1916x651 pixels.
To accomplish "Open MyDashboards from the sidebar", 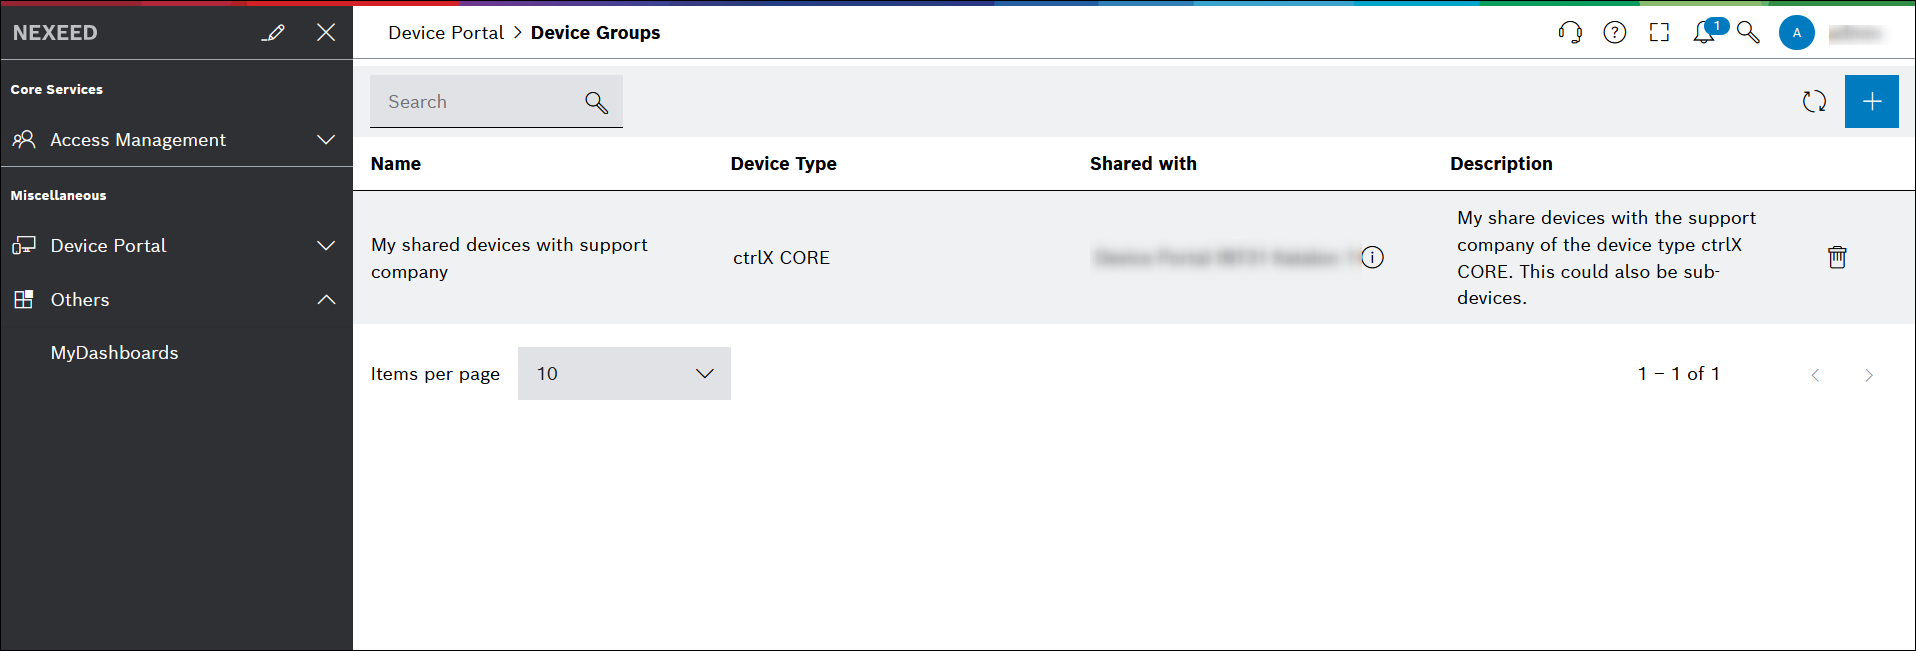I will pos(115,353).
